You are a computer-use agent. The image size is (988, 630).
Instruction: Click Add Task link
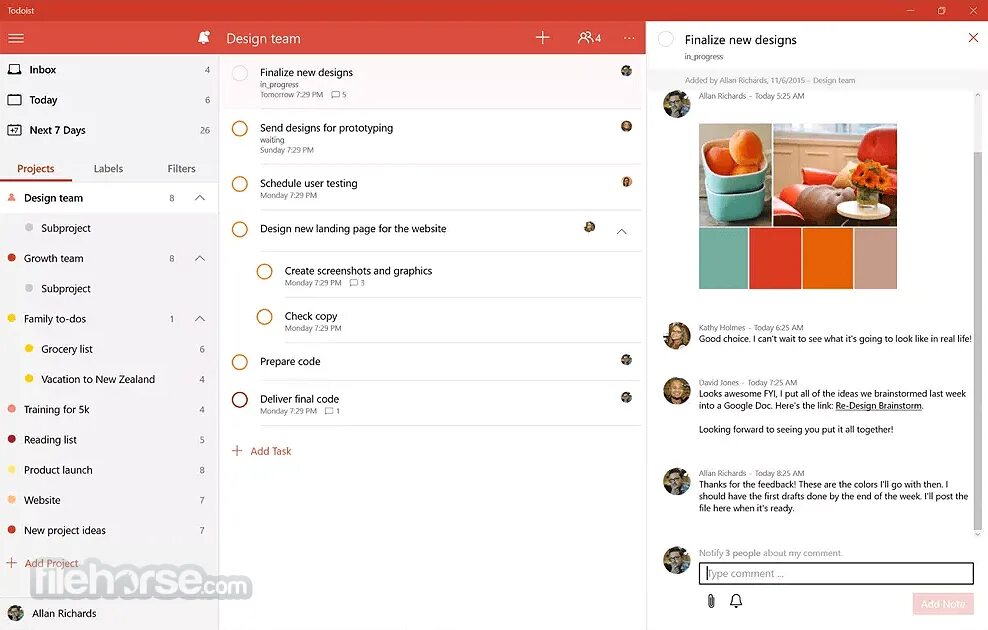coord(271,451)
